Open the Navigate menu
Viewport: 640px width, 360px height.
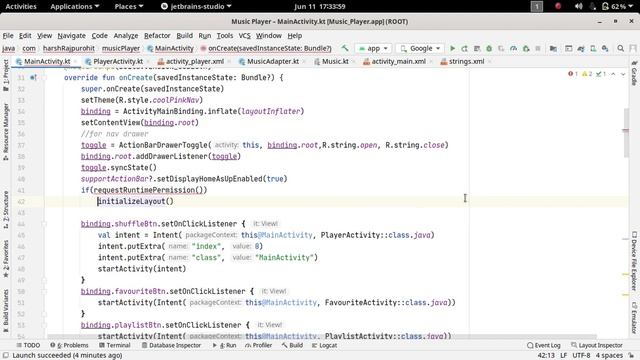71,36
